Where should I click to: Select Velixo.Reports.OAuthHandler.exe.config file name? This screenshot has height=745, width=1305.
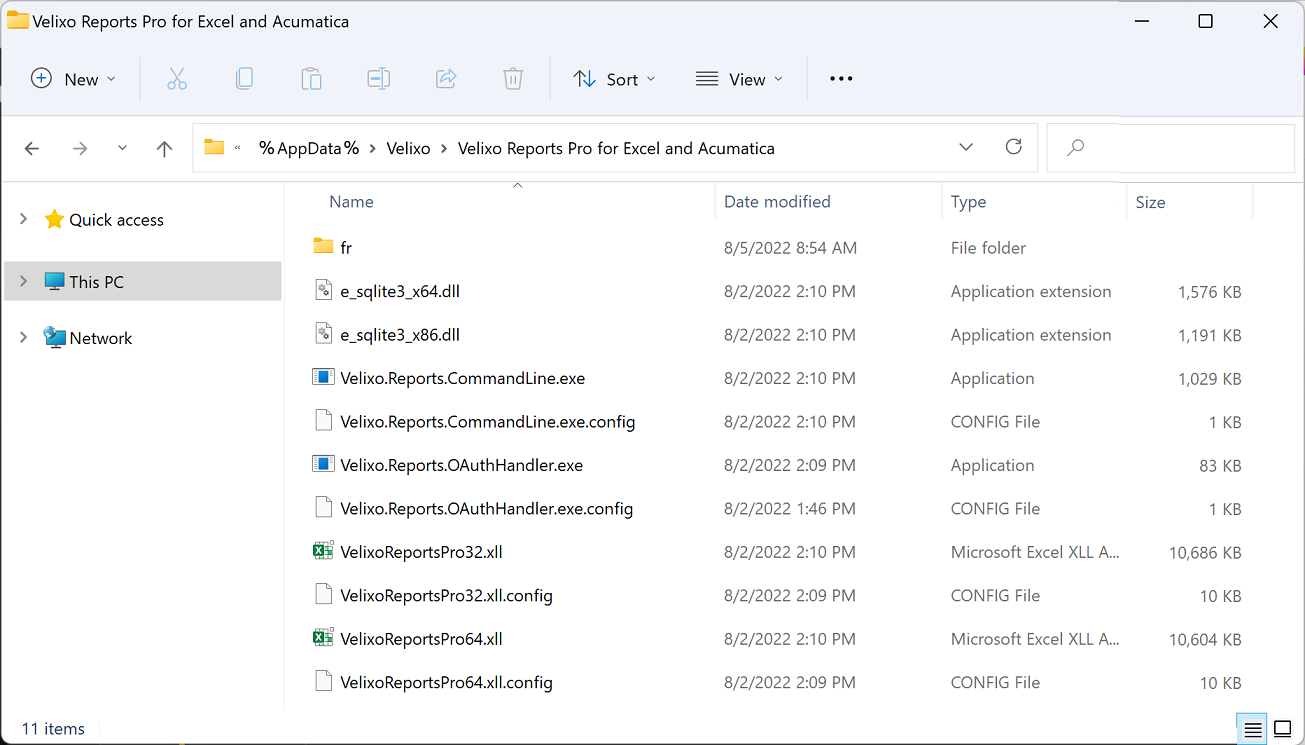click(487, 509)
